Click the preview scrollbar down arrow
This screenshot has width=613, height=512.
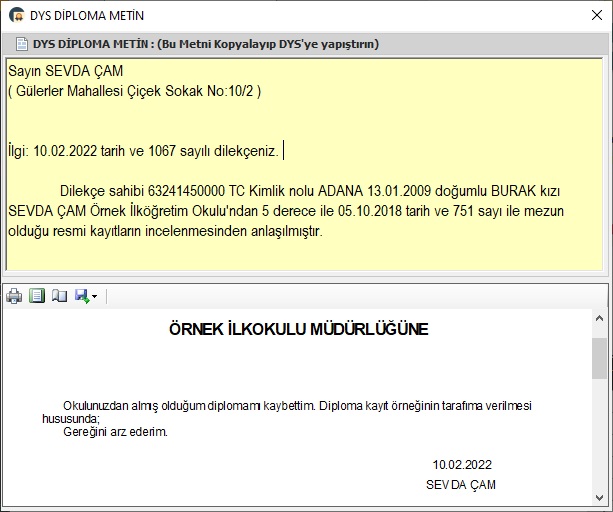click(x=599, y=497)
